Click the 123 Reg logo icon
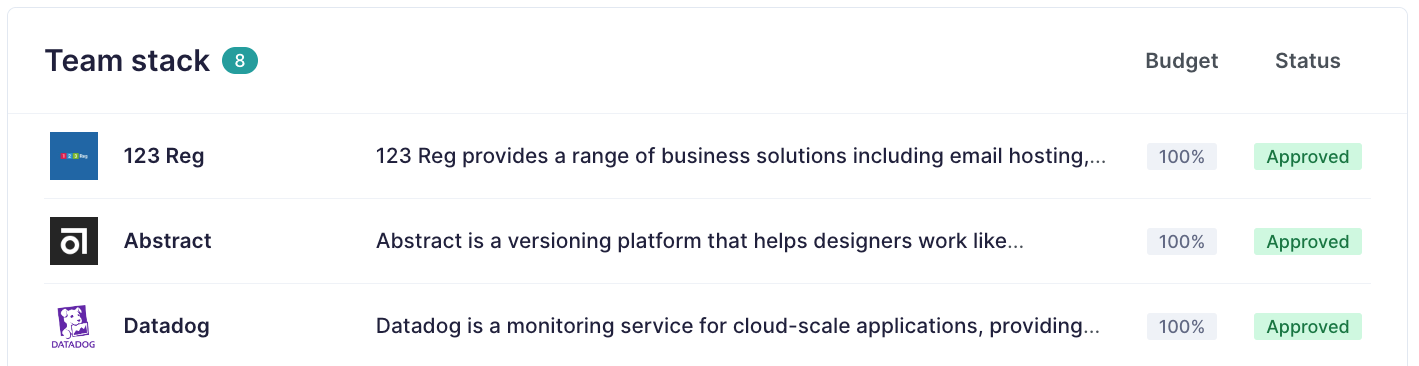The image size is (1419, 366). (74, 156)
